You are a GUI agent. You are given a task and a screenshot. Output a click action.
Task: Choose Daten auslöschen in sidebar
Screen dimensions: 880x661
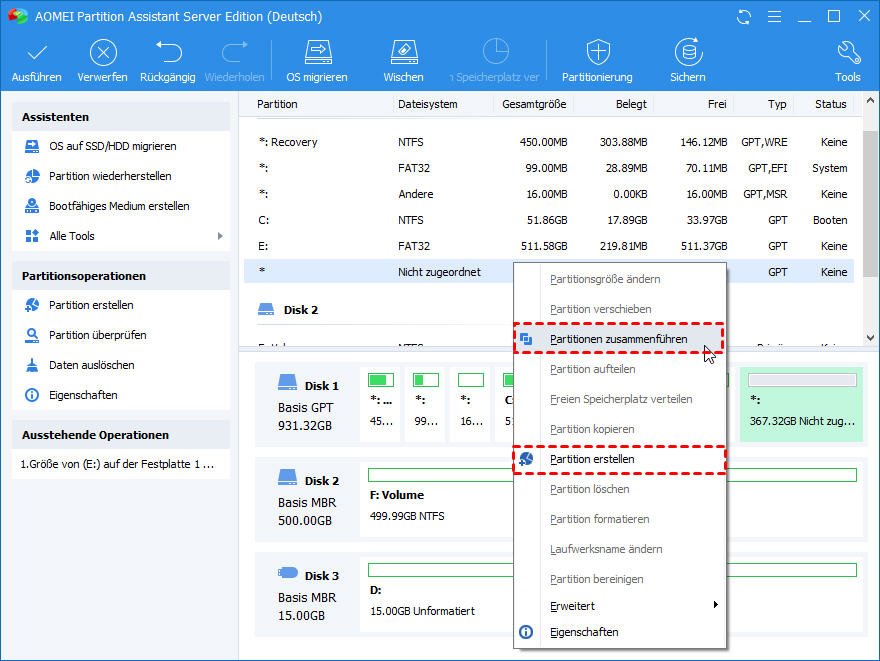tap(91, 365)
